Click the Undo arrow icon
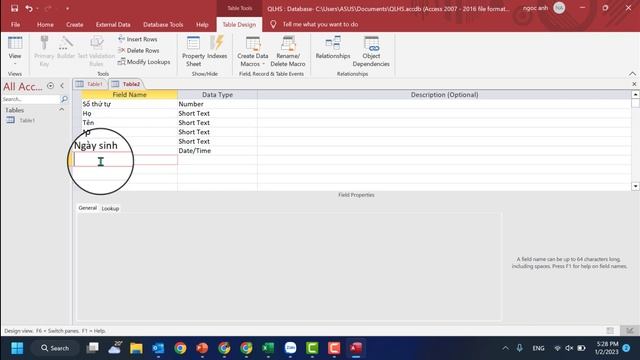 pos(29,8)
